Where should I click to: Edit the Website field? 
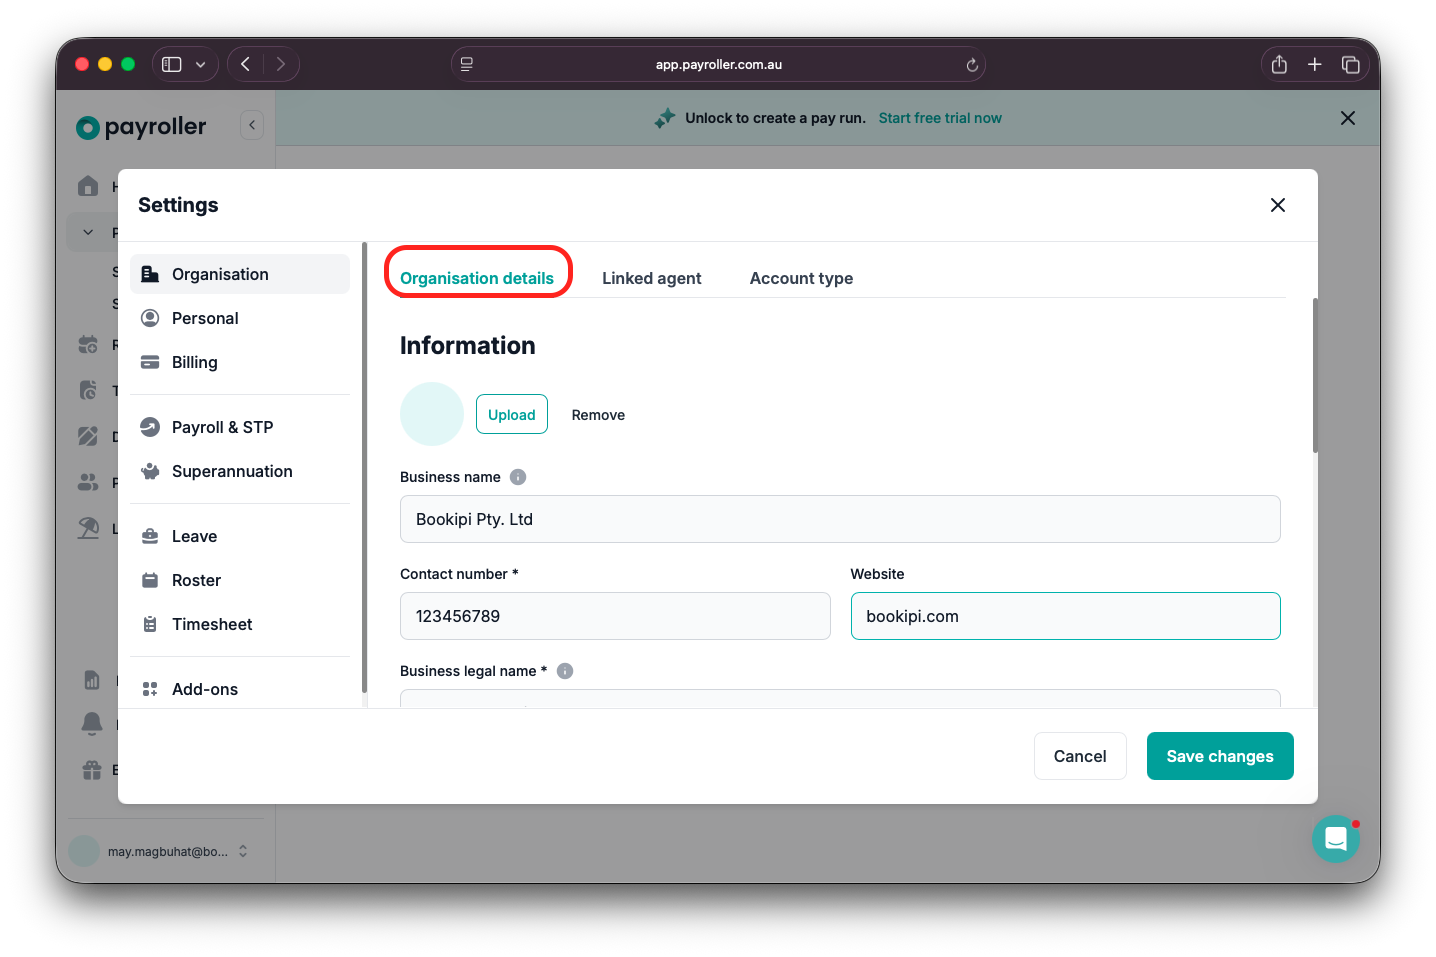1065,616
